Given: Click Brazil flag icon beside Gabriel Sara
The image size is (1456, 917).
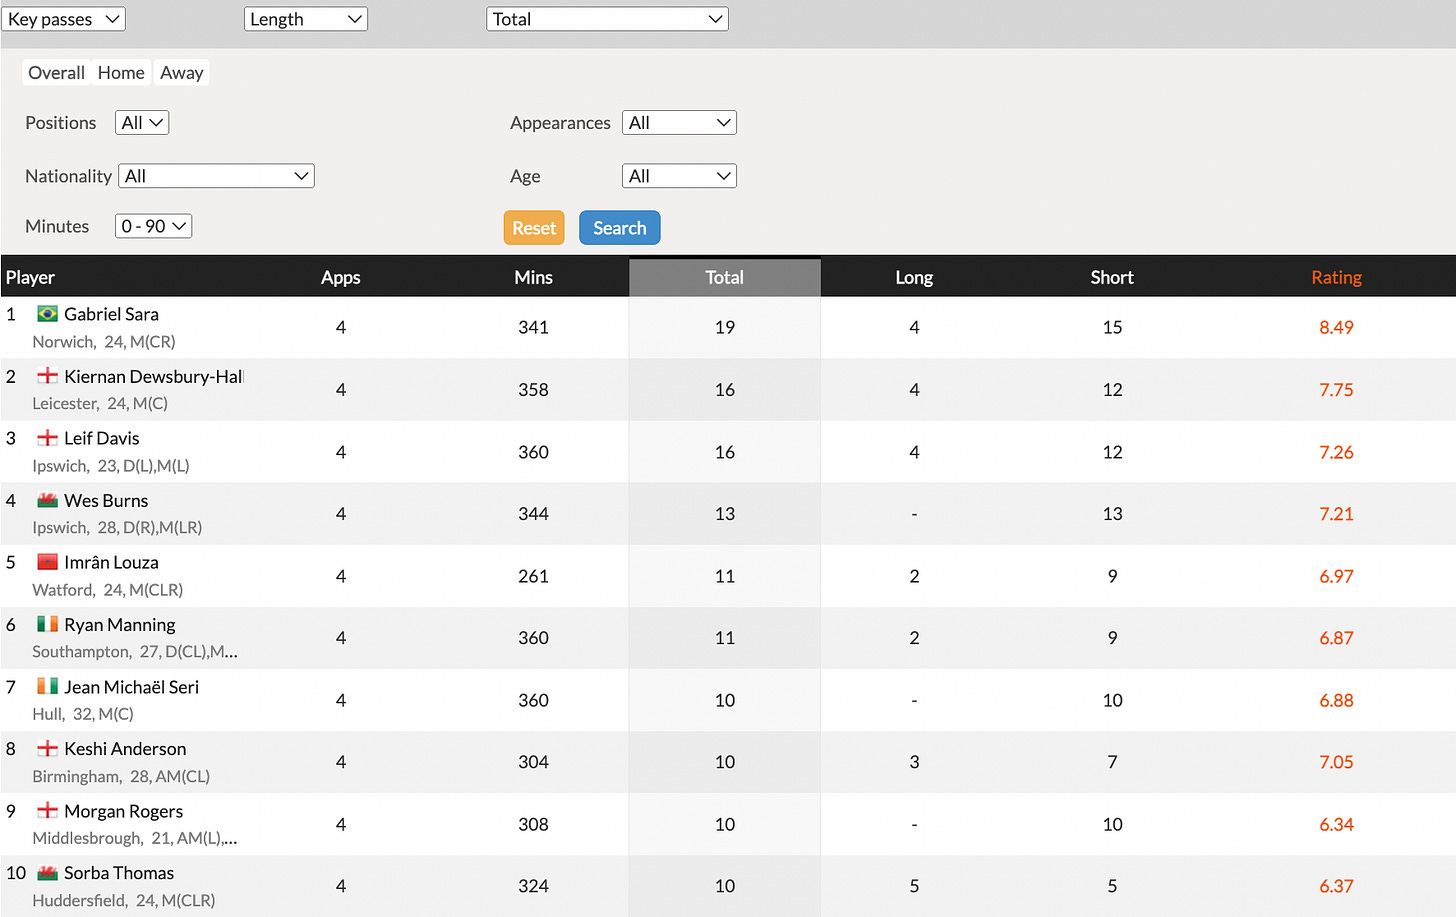Looking at the screenshot, I should (x=47, y=314).
